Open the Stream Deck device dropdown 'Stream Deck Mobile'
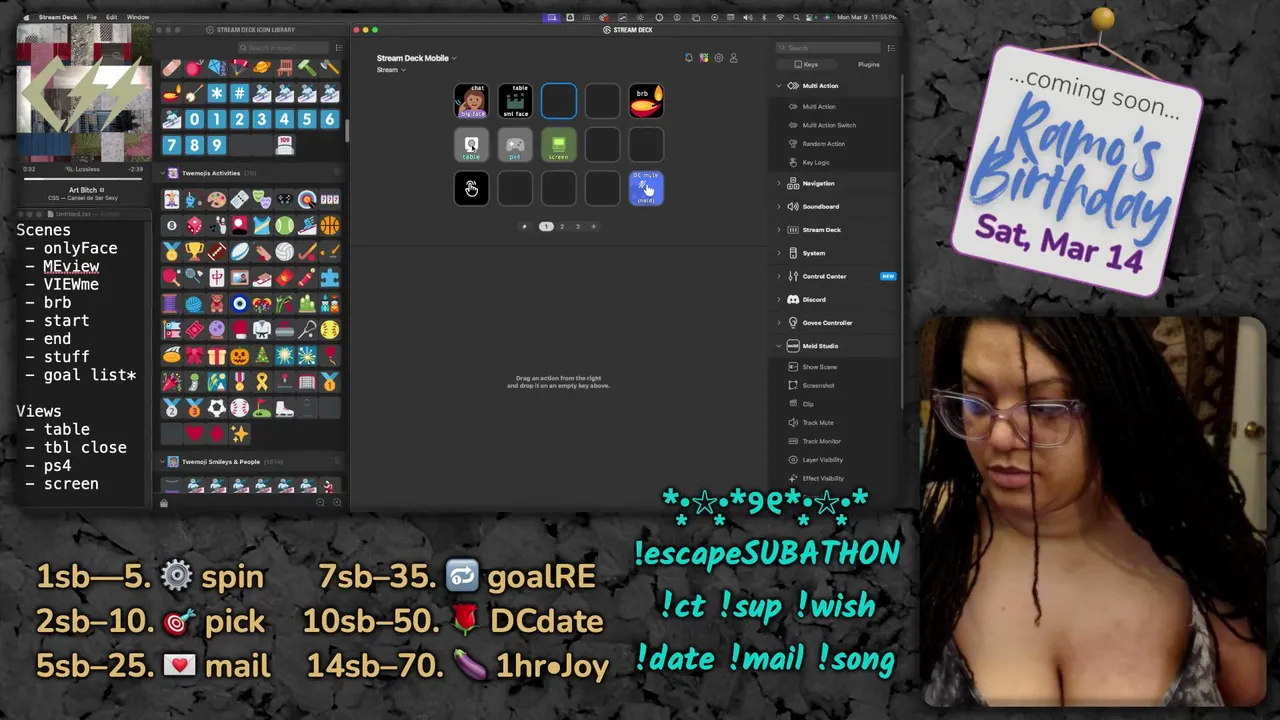This screenshot has height=720, width=1280. click(x=416, y=58)
